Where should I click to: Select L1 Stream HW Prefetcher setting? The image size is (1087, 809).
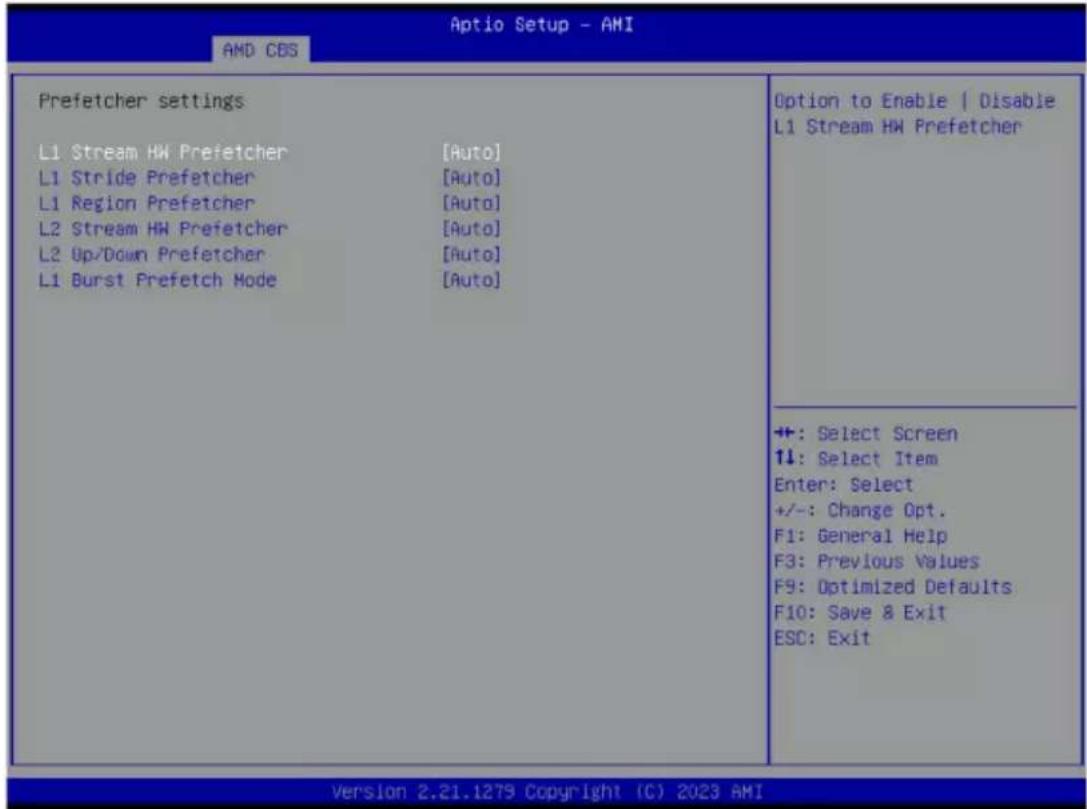[x=163, y=152]
